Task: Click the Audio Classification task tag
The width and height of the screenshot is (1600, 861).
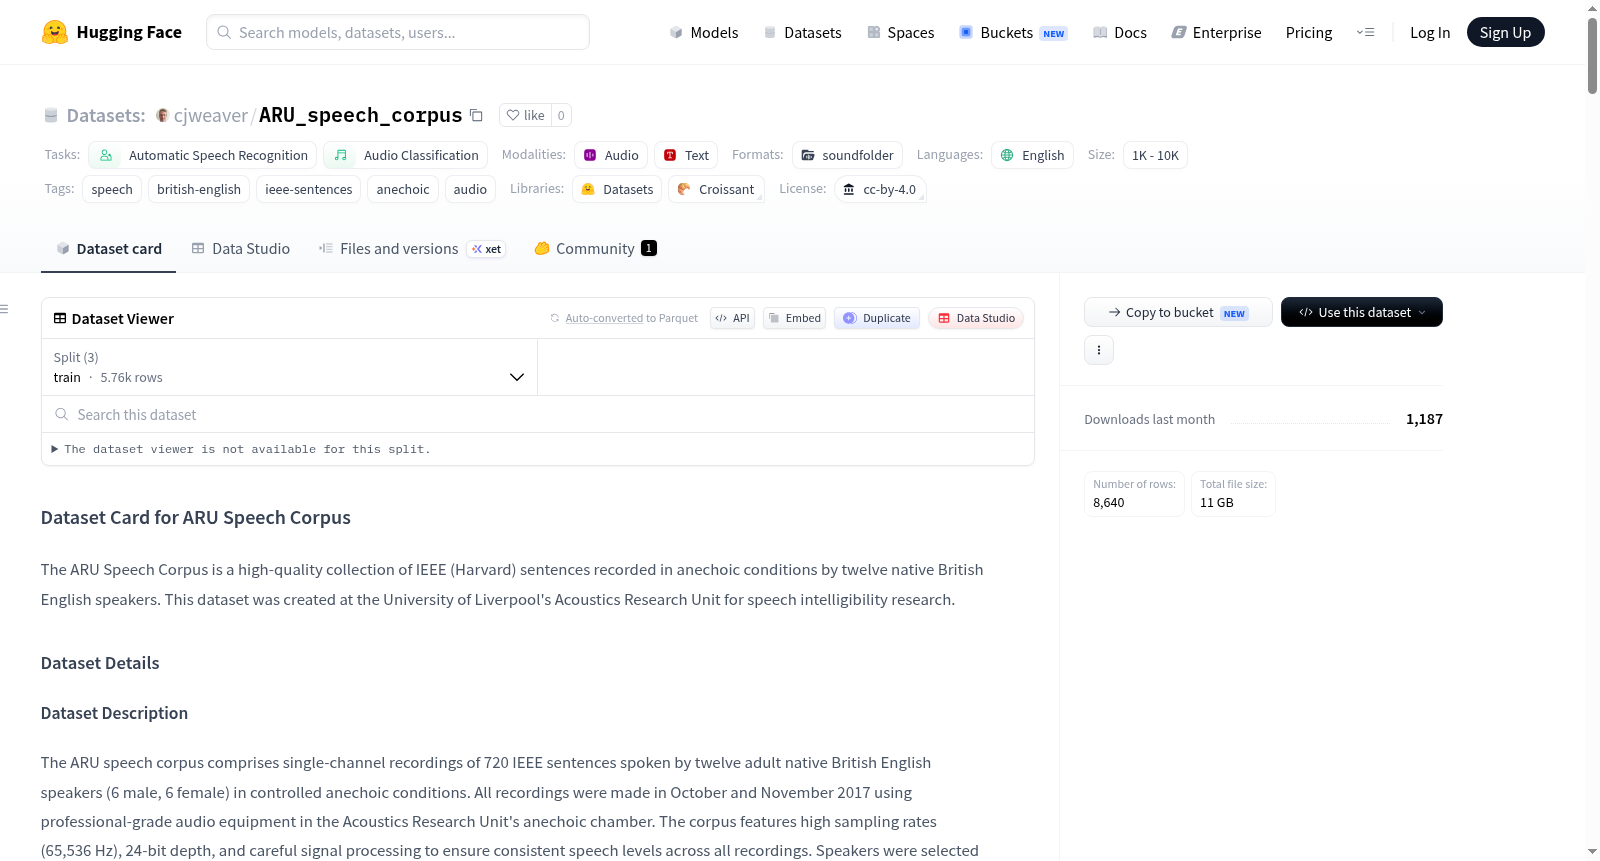Action: point(406,155)
